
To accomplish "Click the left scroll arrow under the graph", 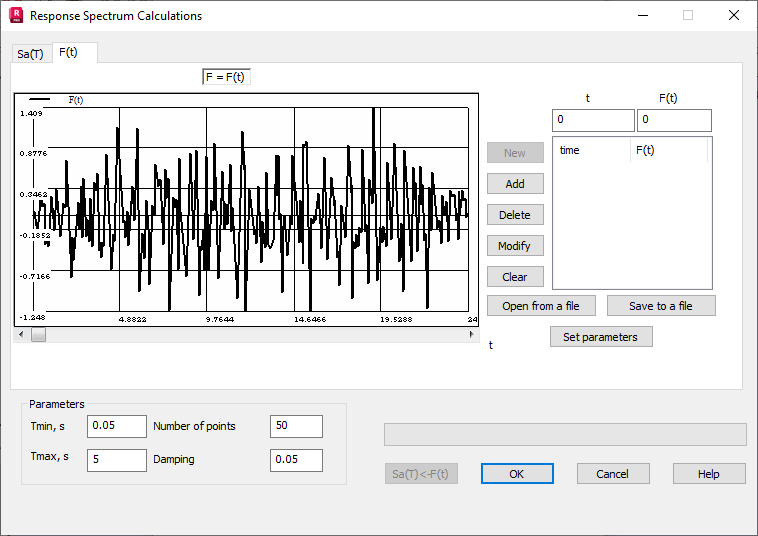I will tap(21, 334).
